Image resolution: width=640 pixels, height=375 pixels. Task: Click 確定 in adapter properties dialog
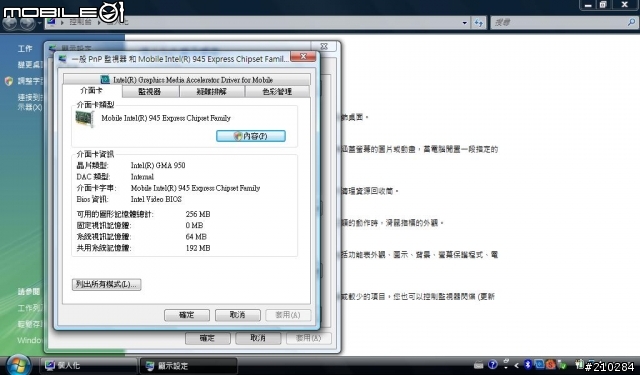187,315
